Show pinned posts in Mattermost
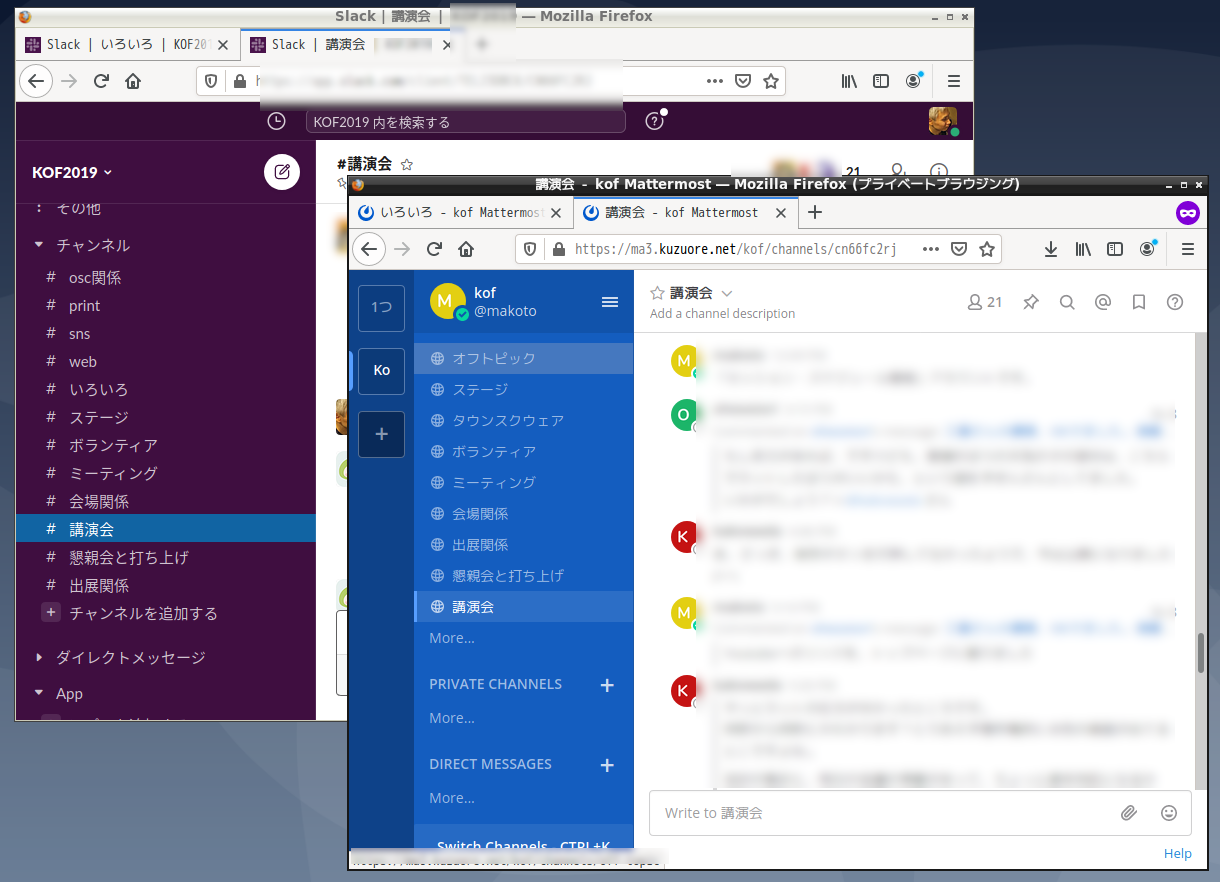The width and height of the screenshot is (1220, 882). [1031, 302]
